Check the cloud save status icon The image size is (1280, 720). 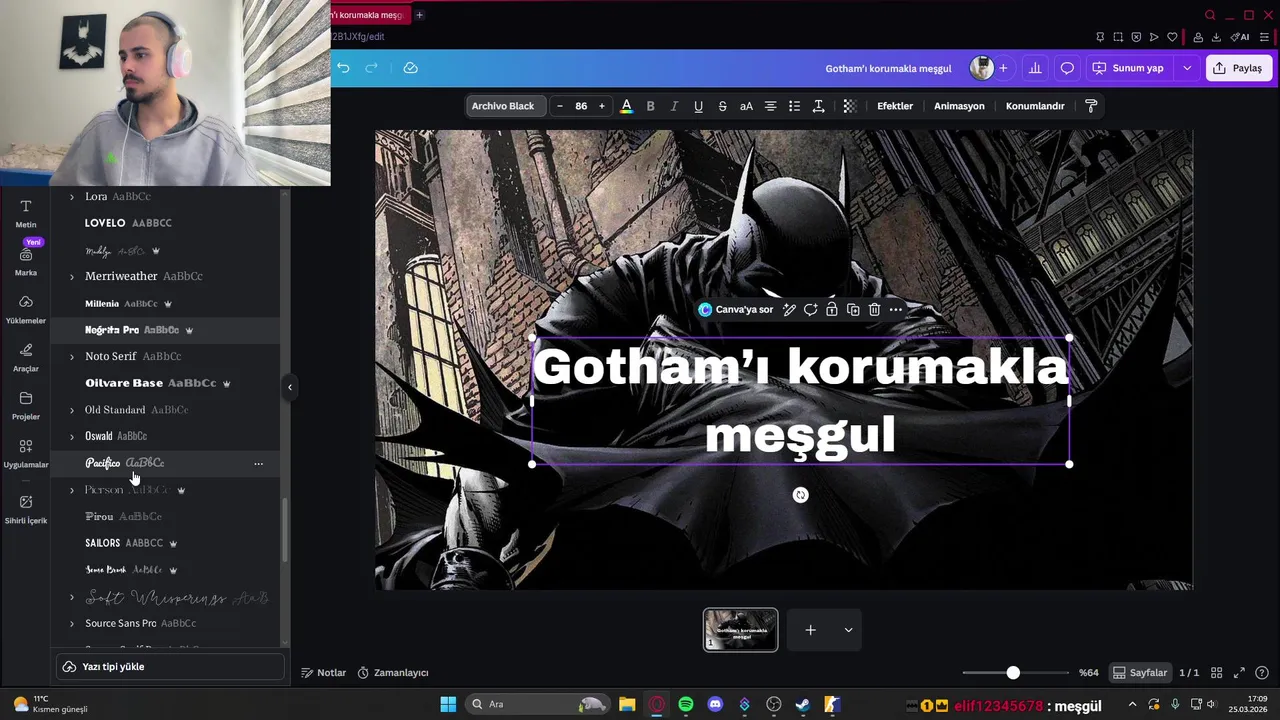(x=410, y=68)
